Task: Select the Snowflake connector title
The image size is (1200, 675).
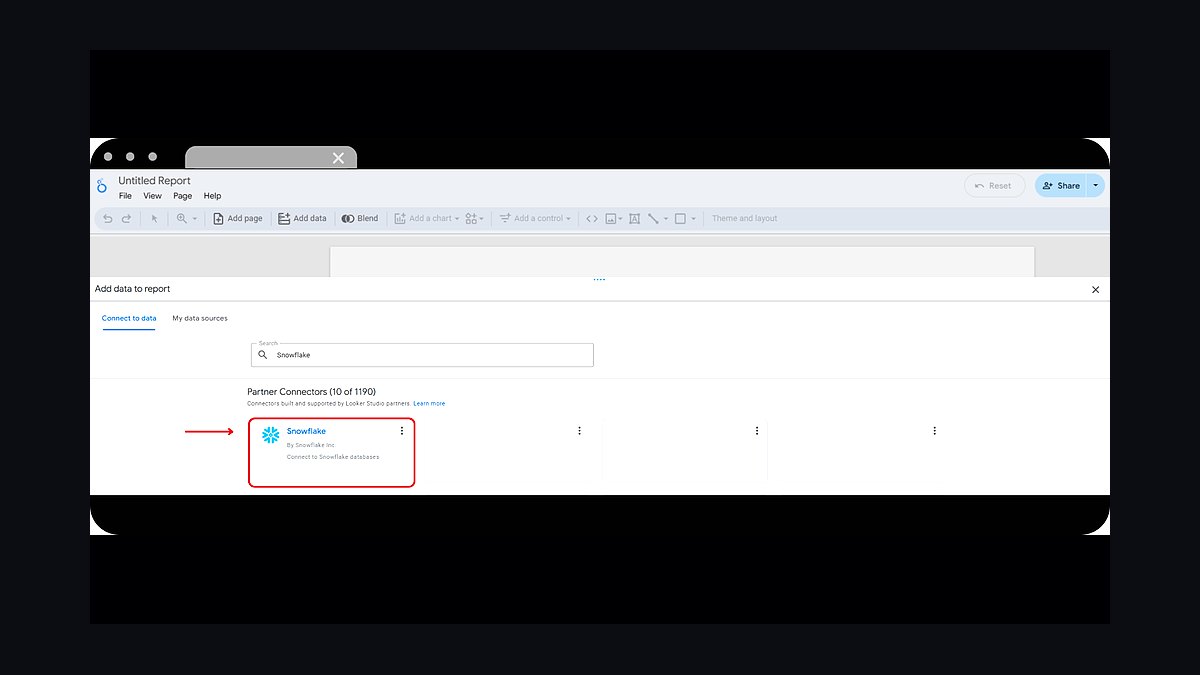Action: (306, 431)
